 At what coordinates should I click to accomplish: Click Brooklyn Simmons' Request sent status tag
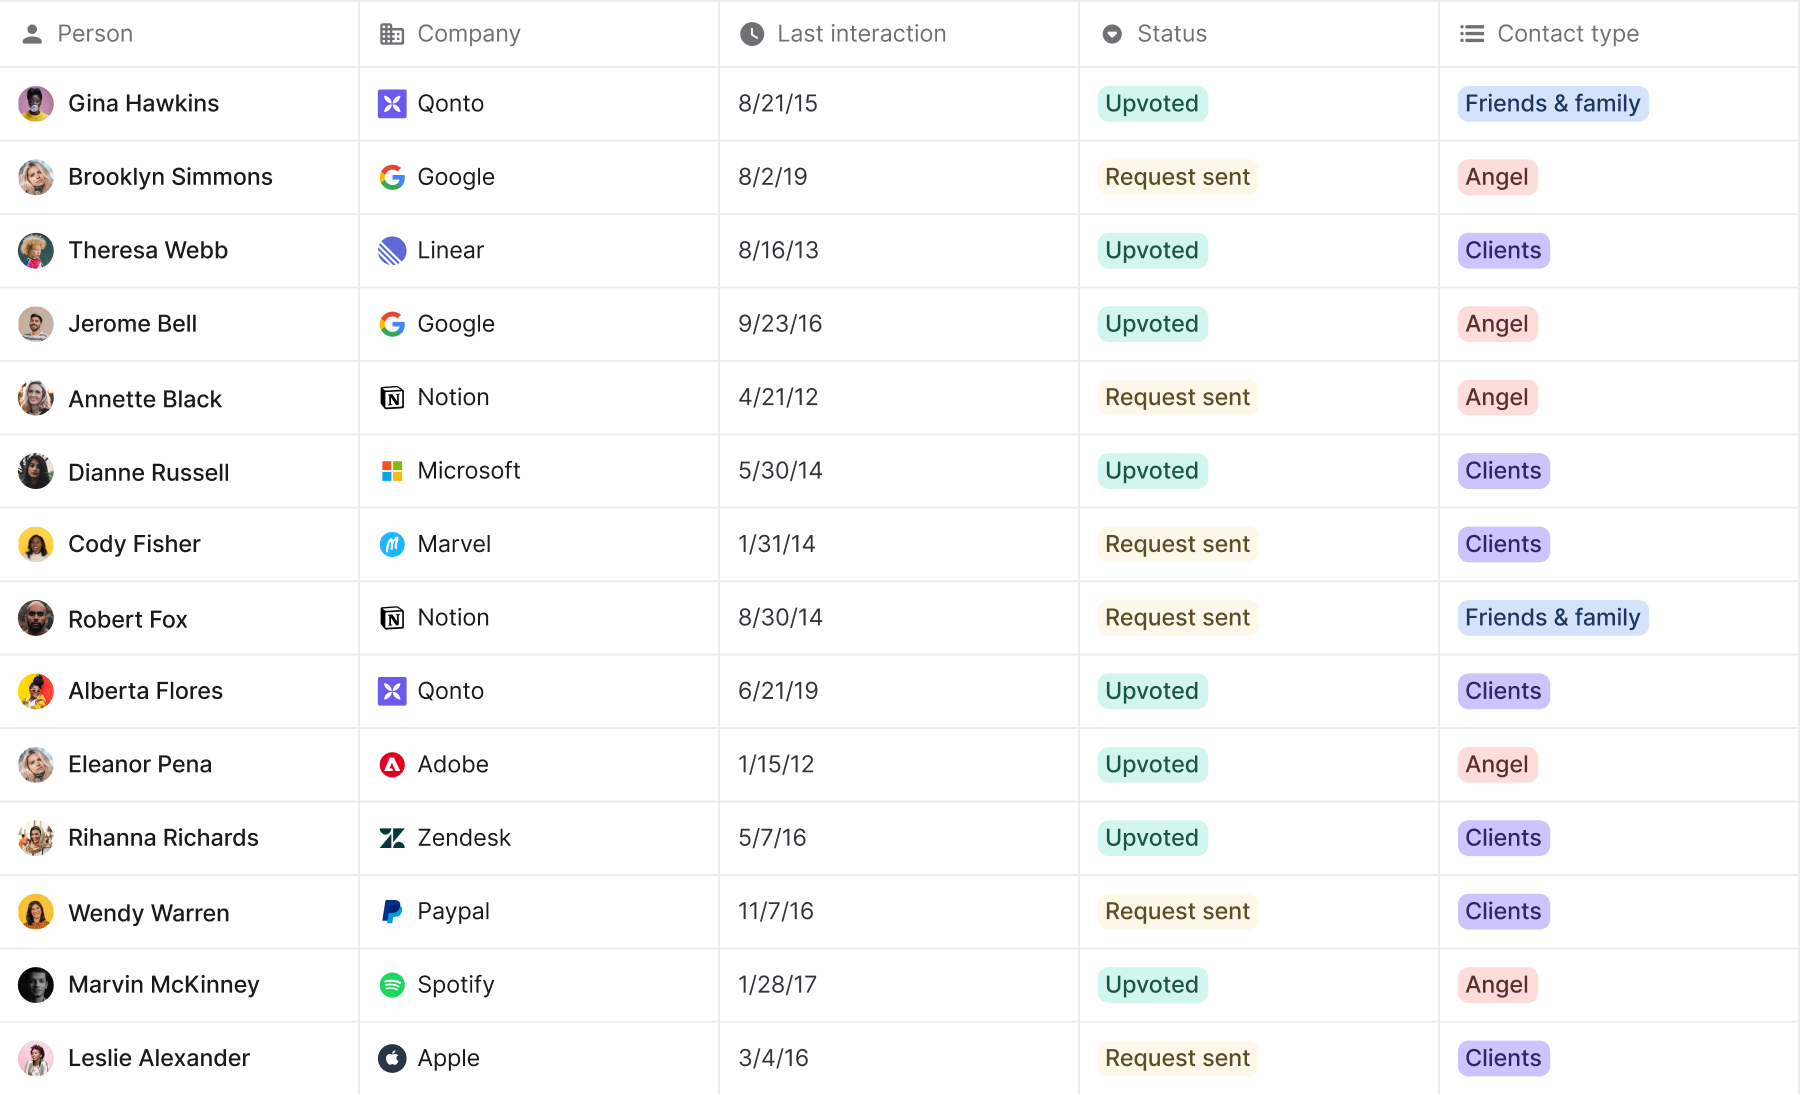(x=1177, y=177)
